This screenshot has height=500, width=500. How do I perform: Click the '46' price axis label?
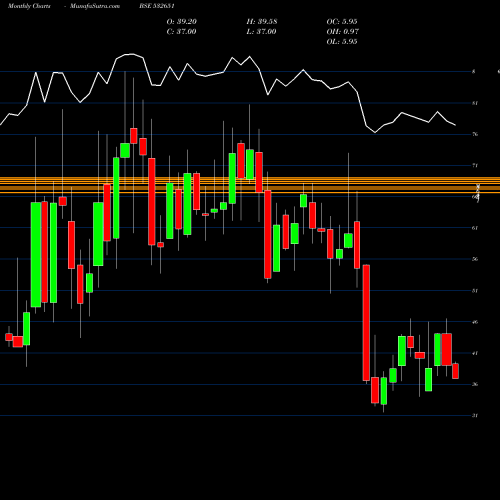point(475,322)
